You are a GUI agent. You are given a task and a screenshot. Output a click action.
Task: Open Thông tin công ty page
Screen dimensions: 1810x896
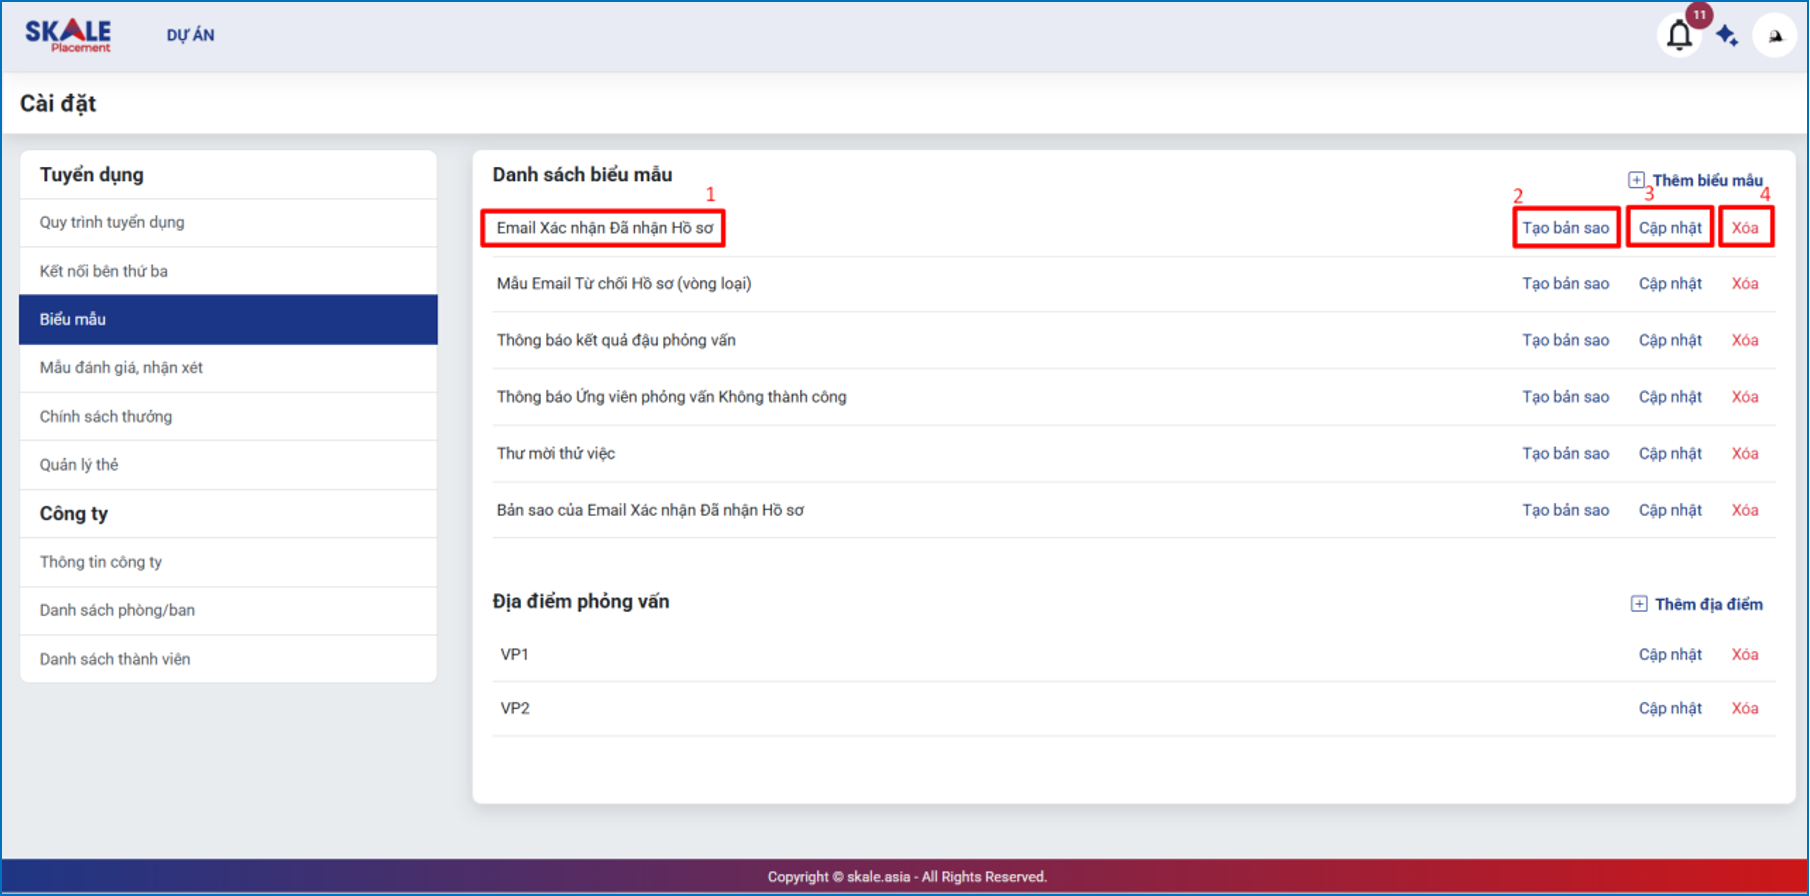click(101, 562)
